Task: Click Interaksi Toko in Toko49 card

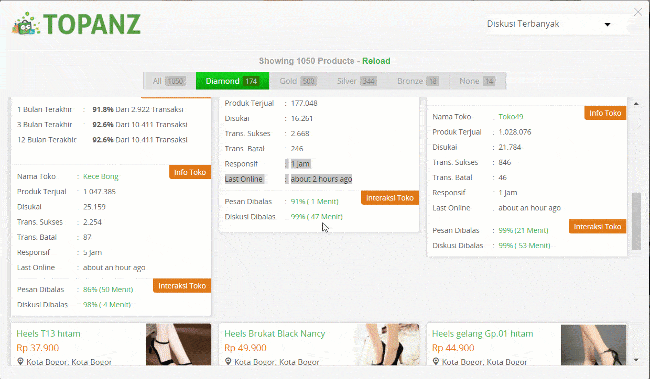Action: [x=597, y=226]
